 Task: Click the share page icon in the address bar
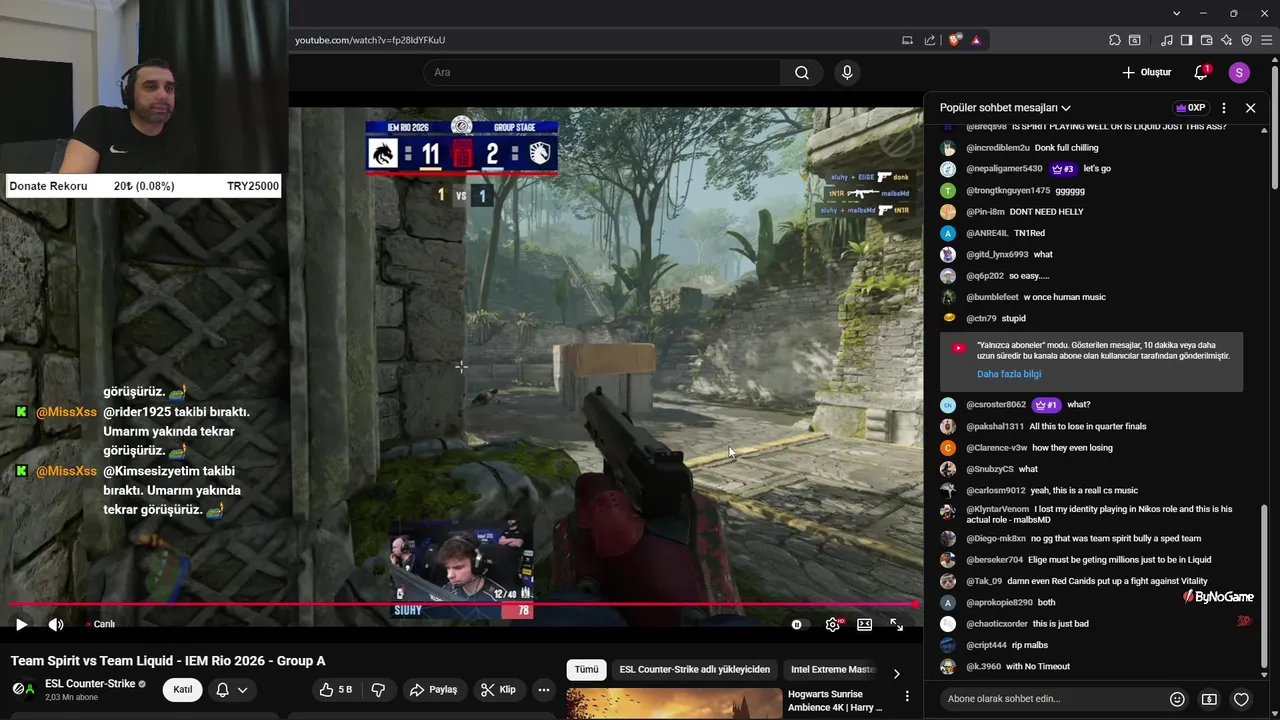[930, 40]
